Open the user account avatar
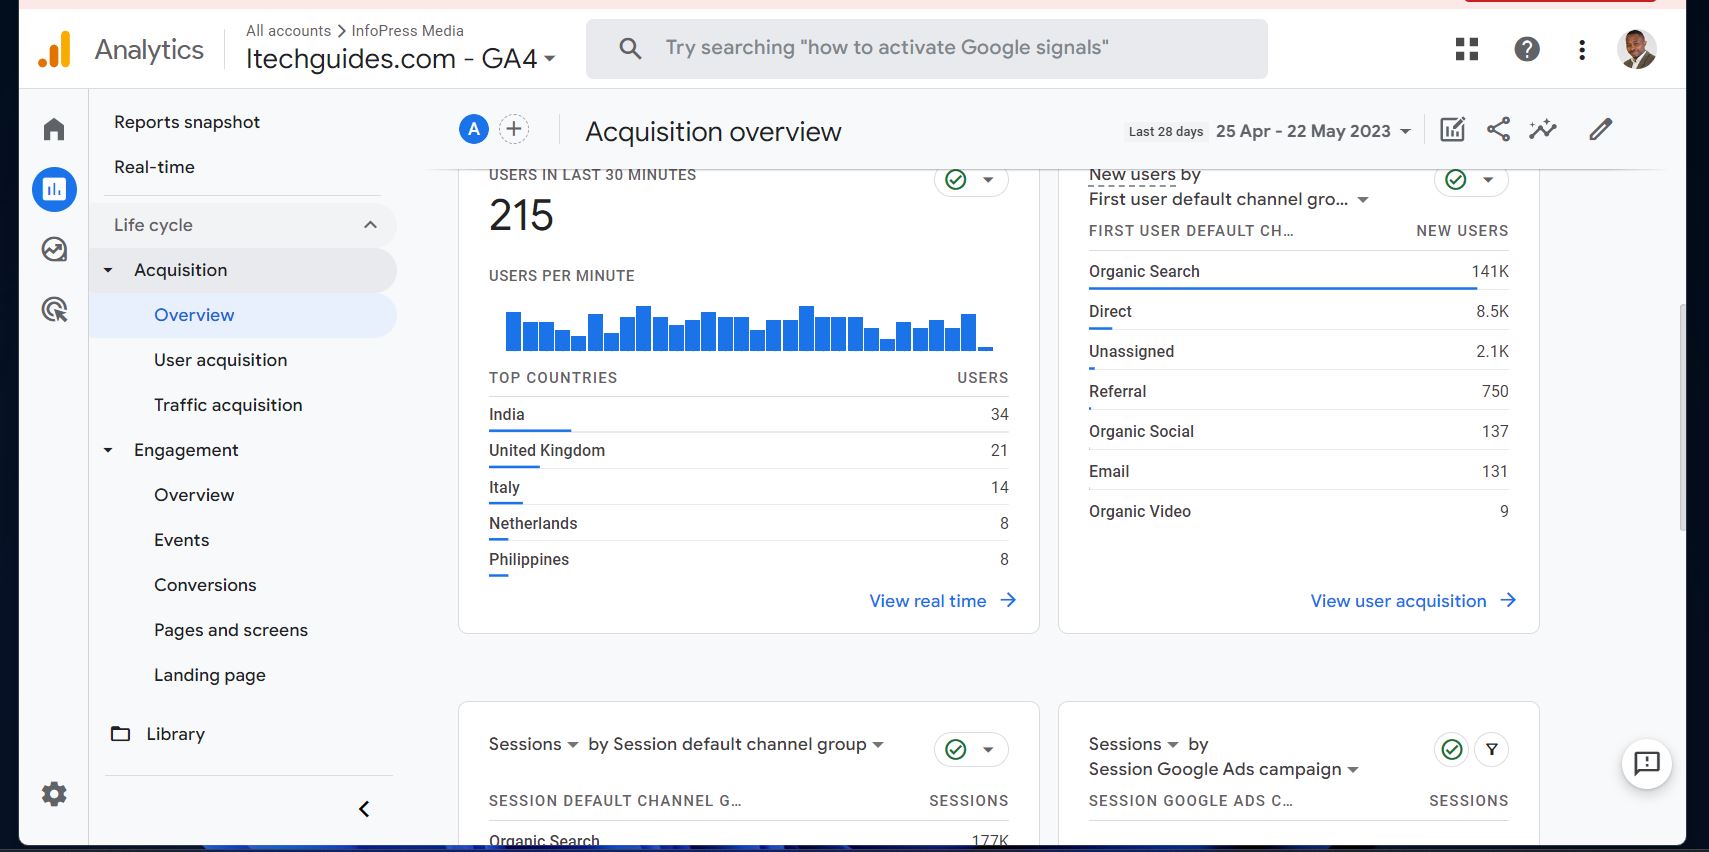 (x=1637, y=49)
